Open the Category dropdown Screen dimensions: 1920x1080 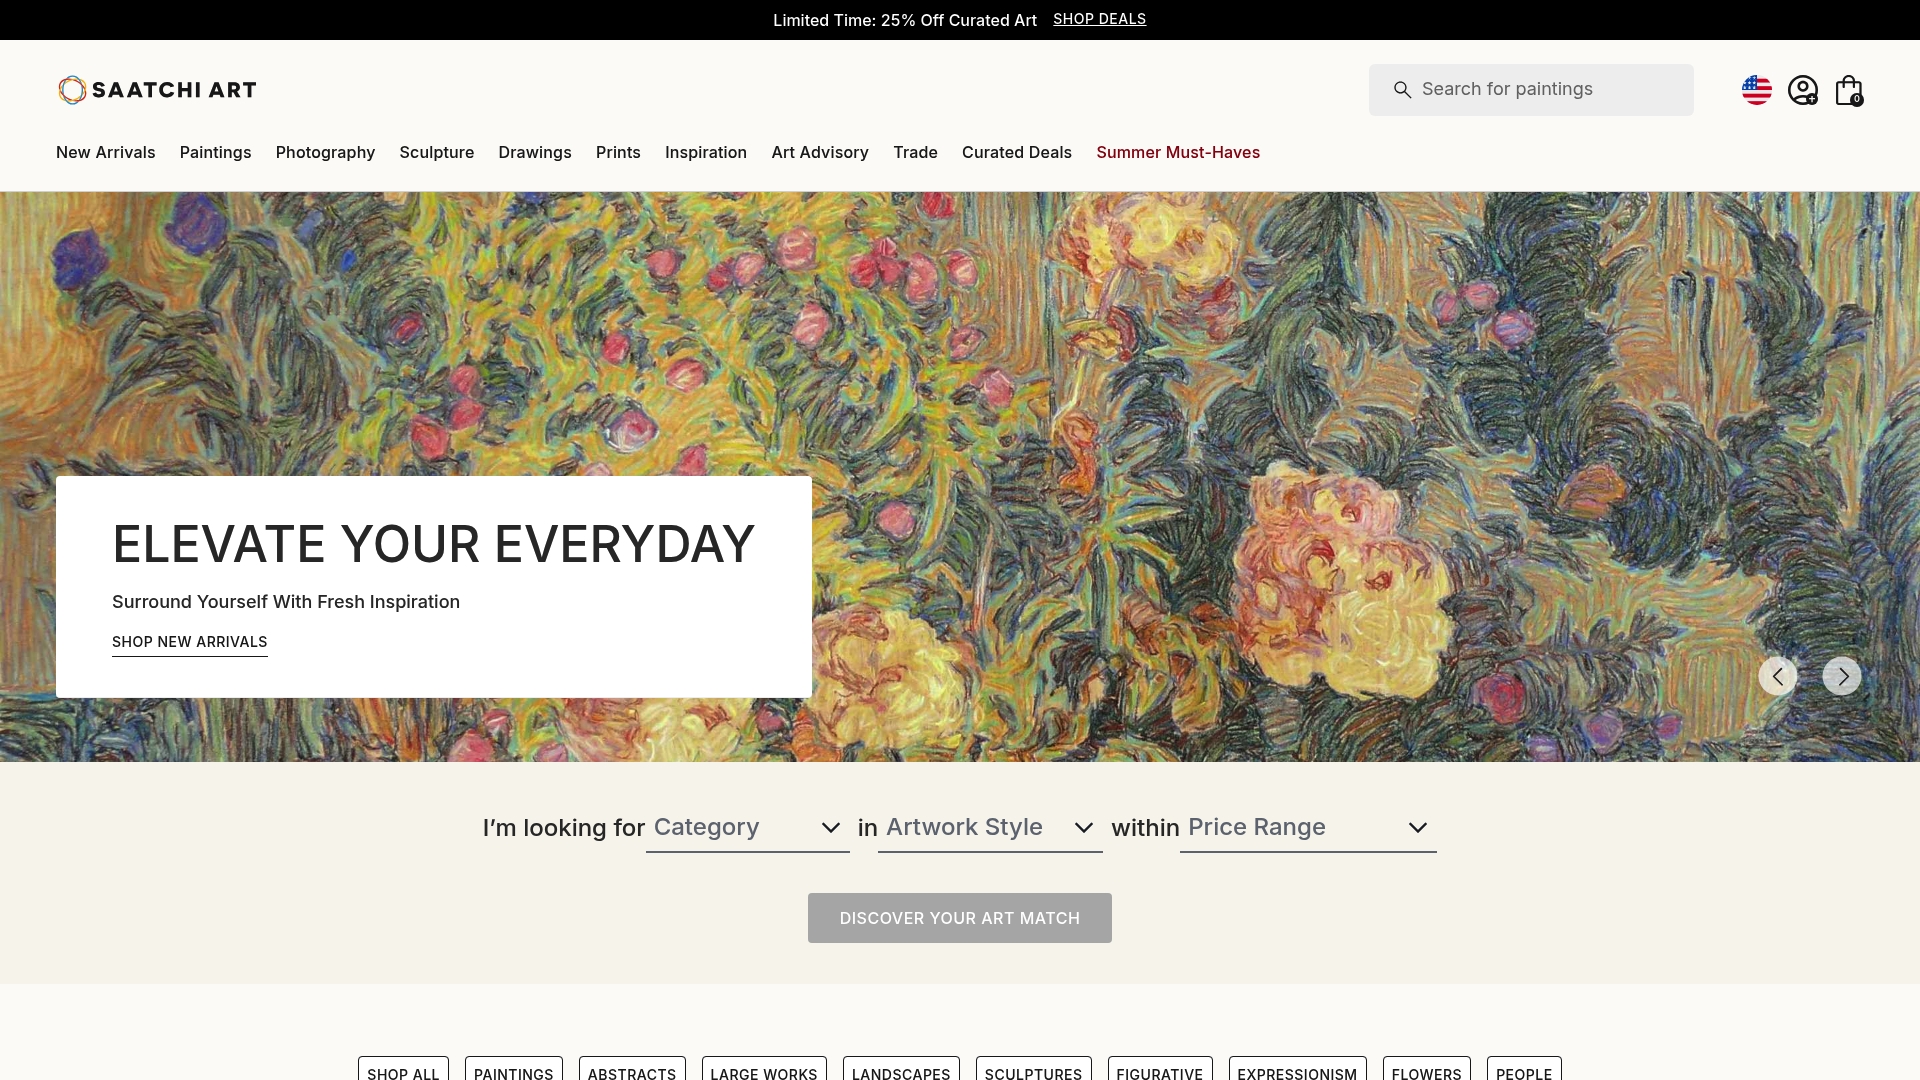[x=748, y=828]
